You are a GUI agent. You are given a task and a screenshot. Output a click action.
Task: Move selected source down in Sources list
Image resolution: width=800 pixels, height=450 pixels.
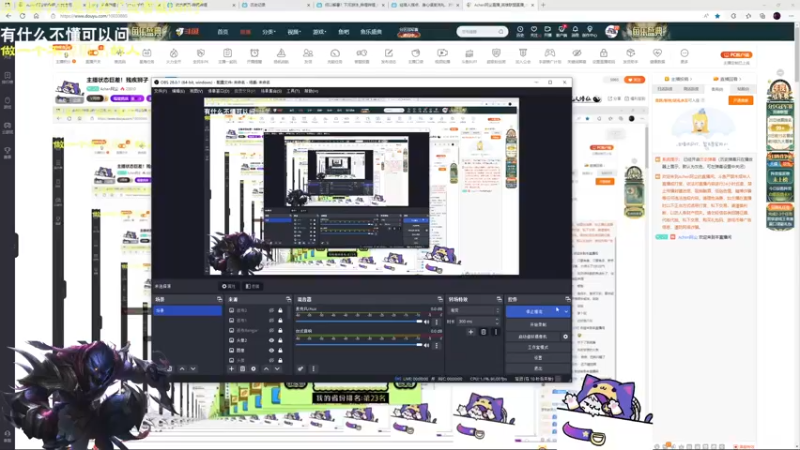pos(277,368)
